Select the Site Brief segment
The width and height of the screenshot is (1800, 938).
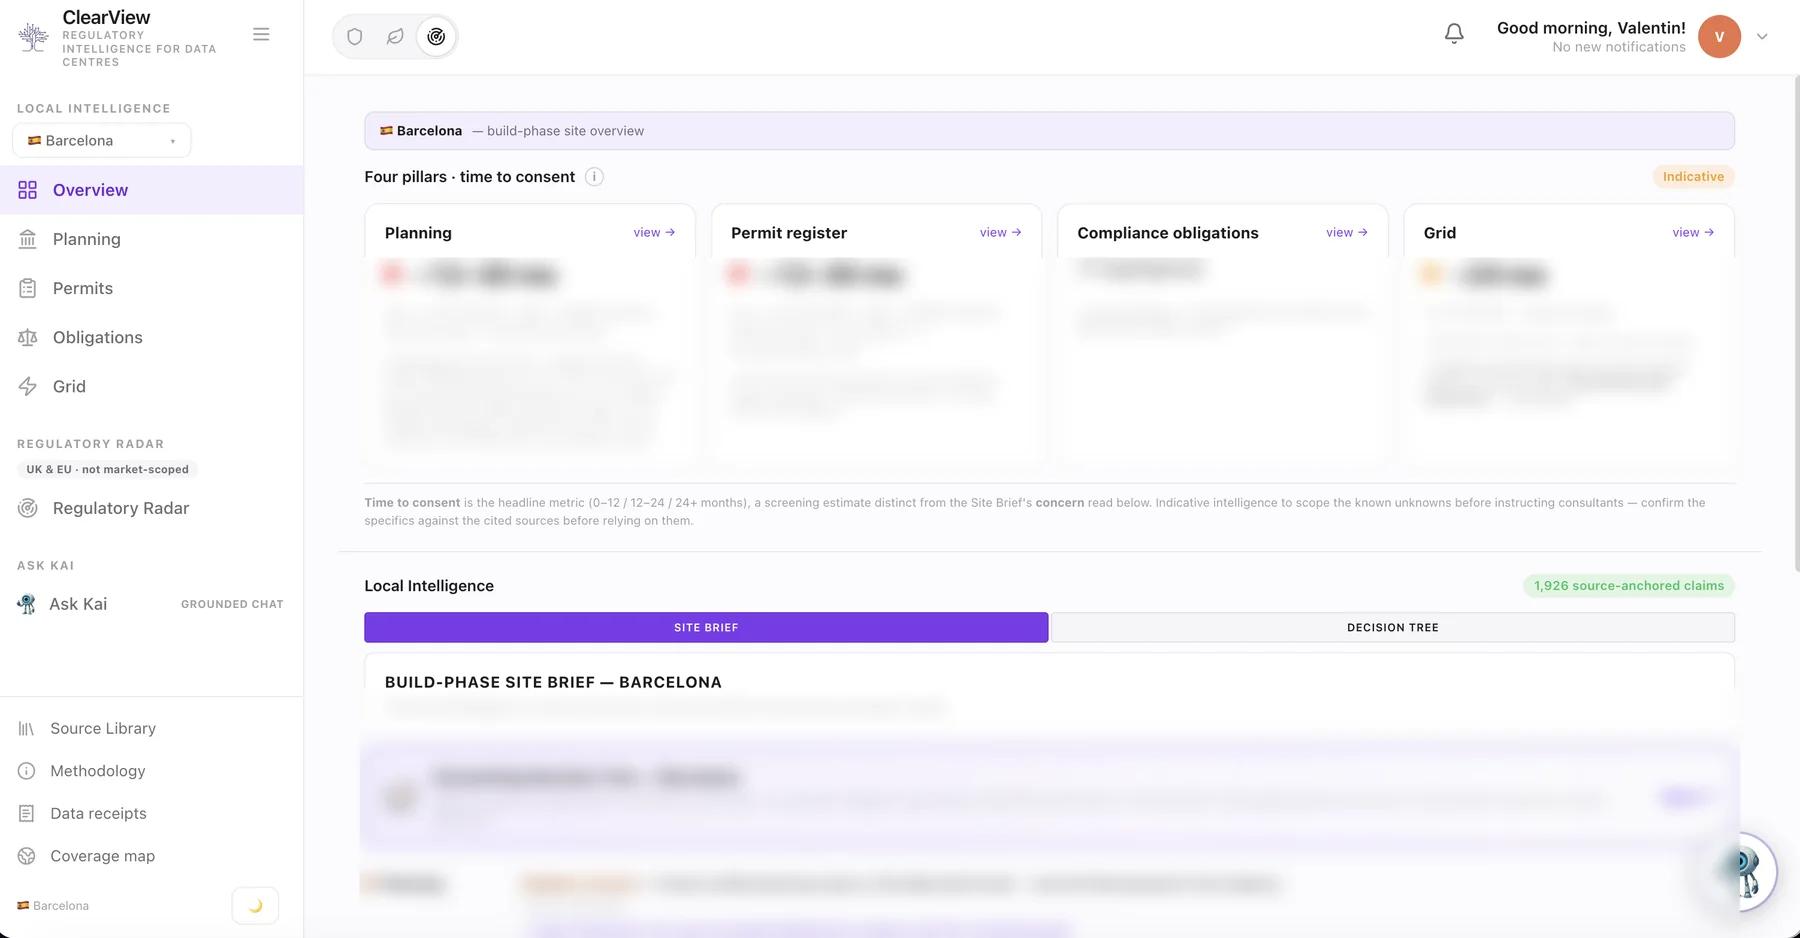[x=706, y=627]
